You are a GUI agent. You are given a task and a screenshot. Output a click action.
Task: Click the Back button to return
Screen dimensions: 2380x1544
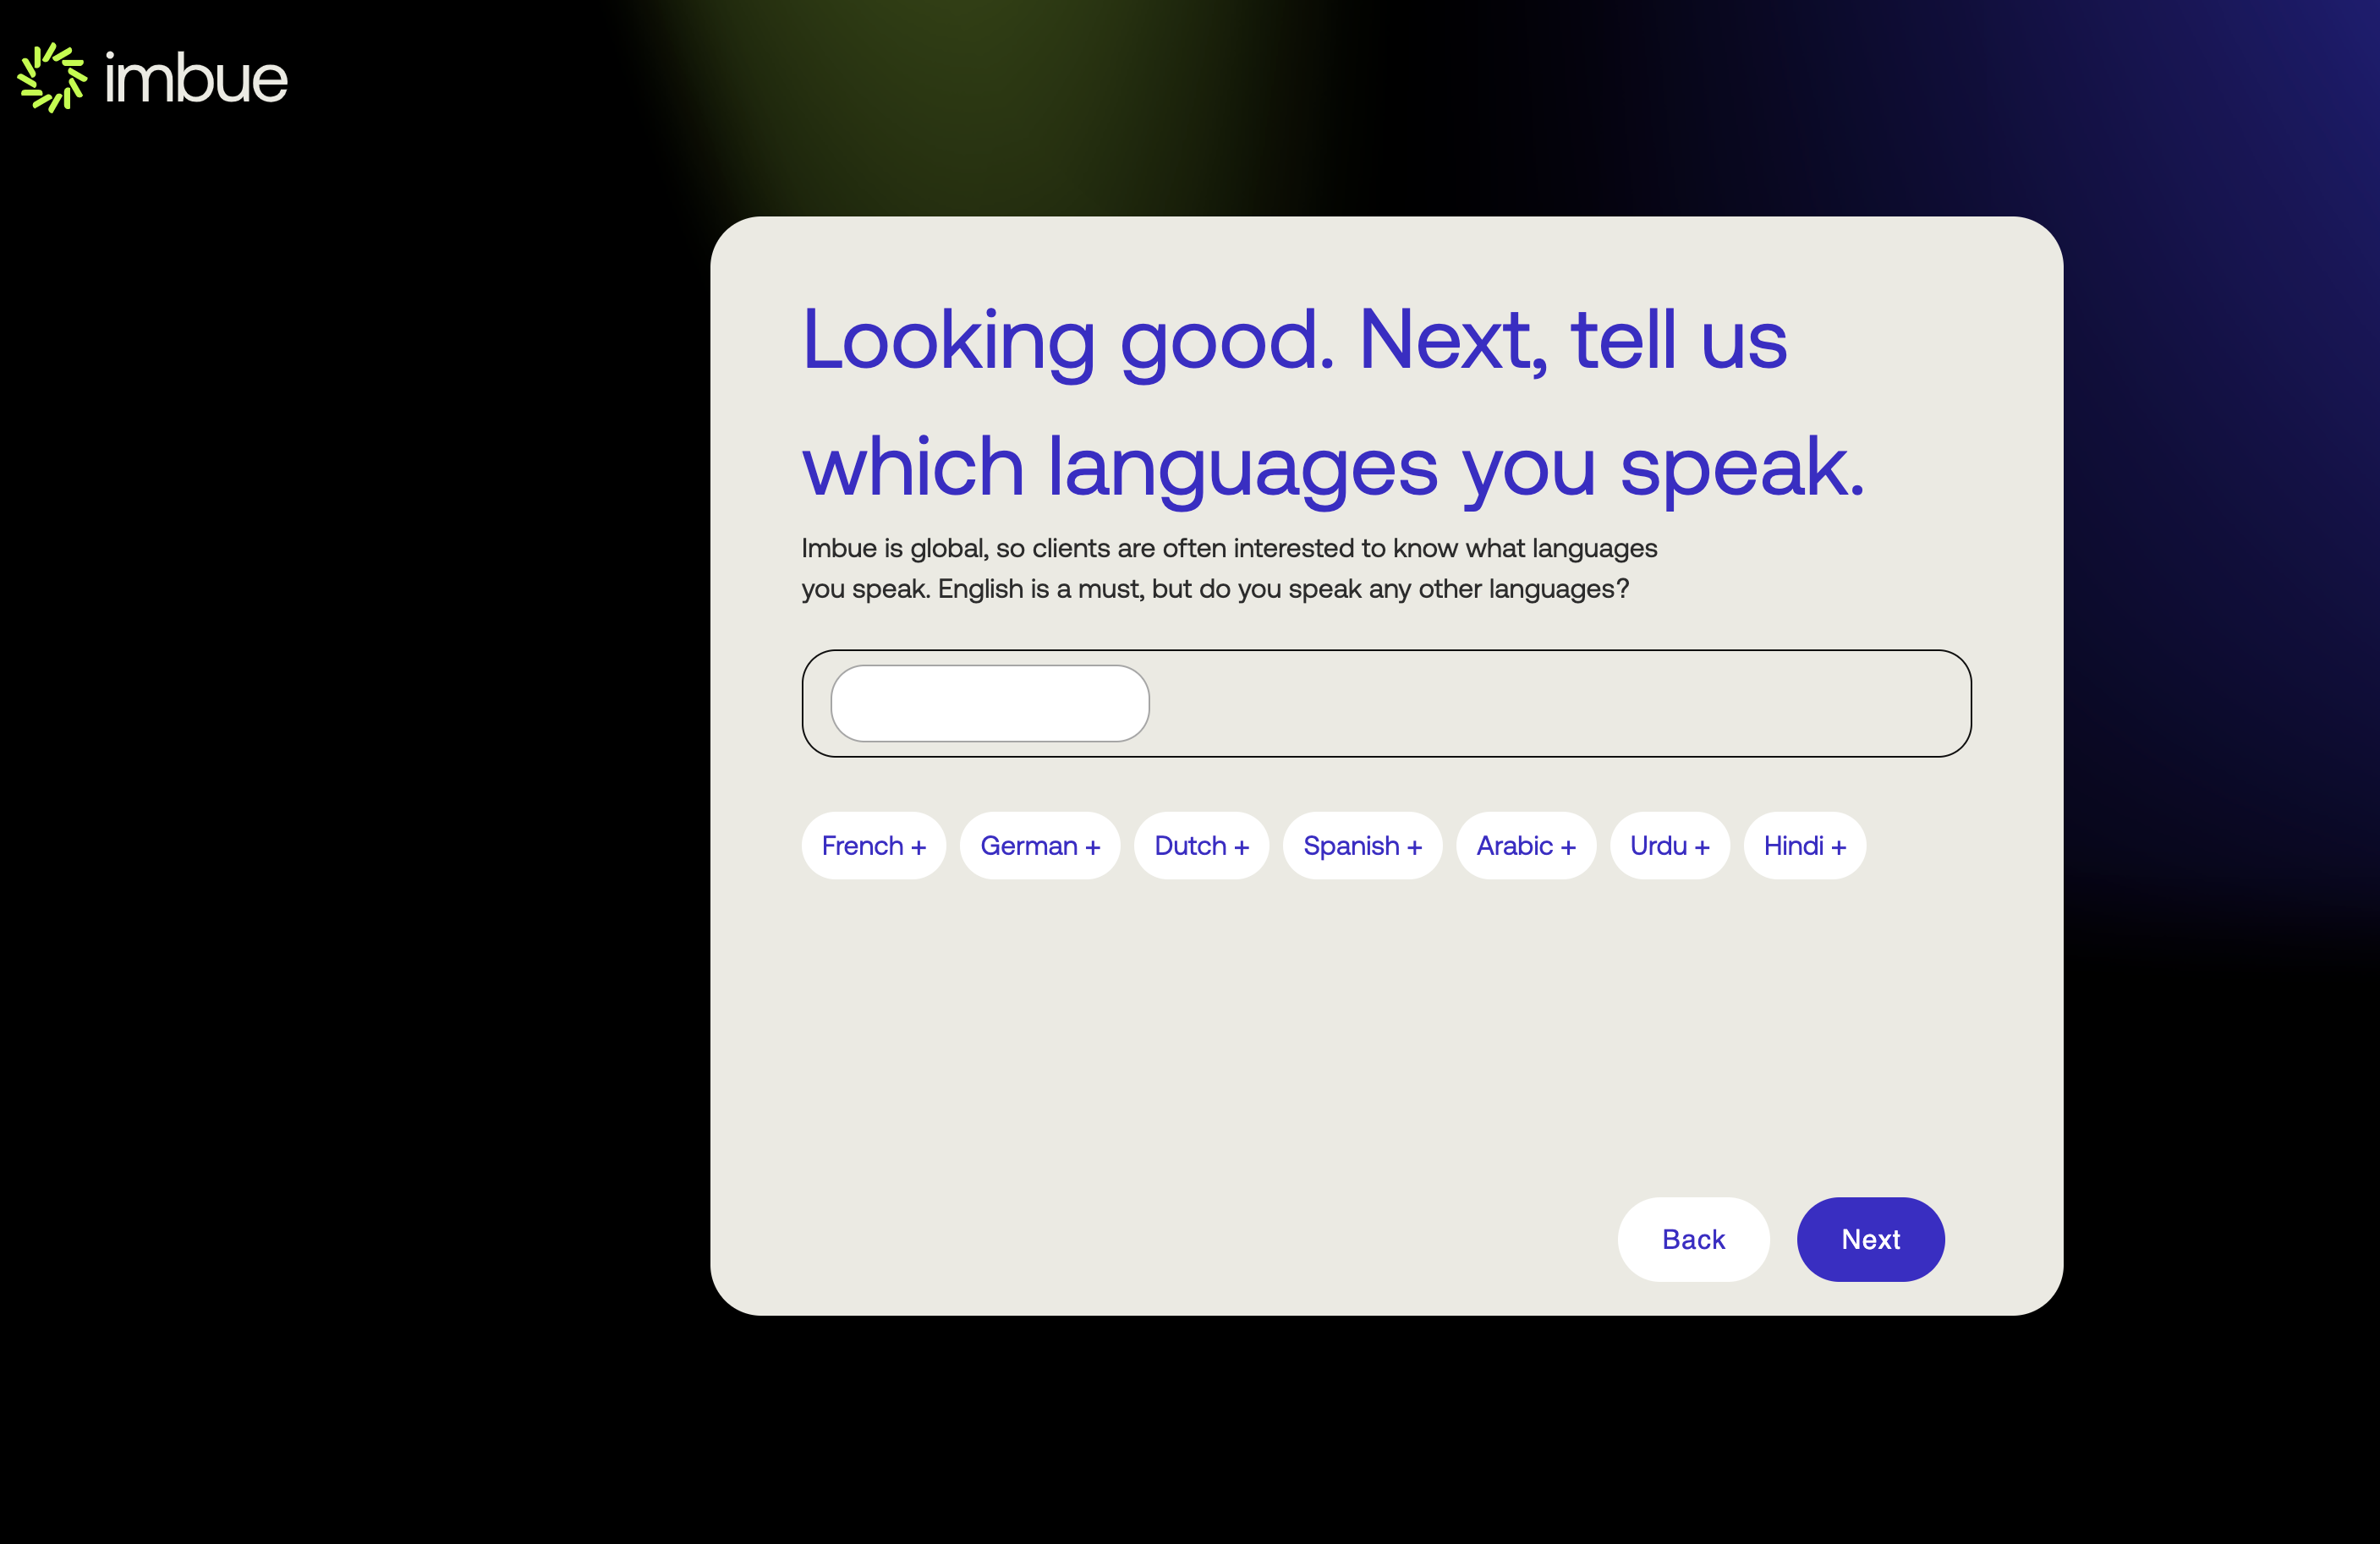click(1693, 1239)
